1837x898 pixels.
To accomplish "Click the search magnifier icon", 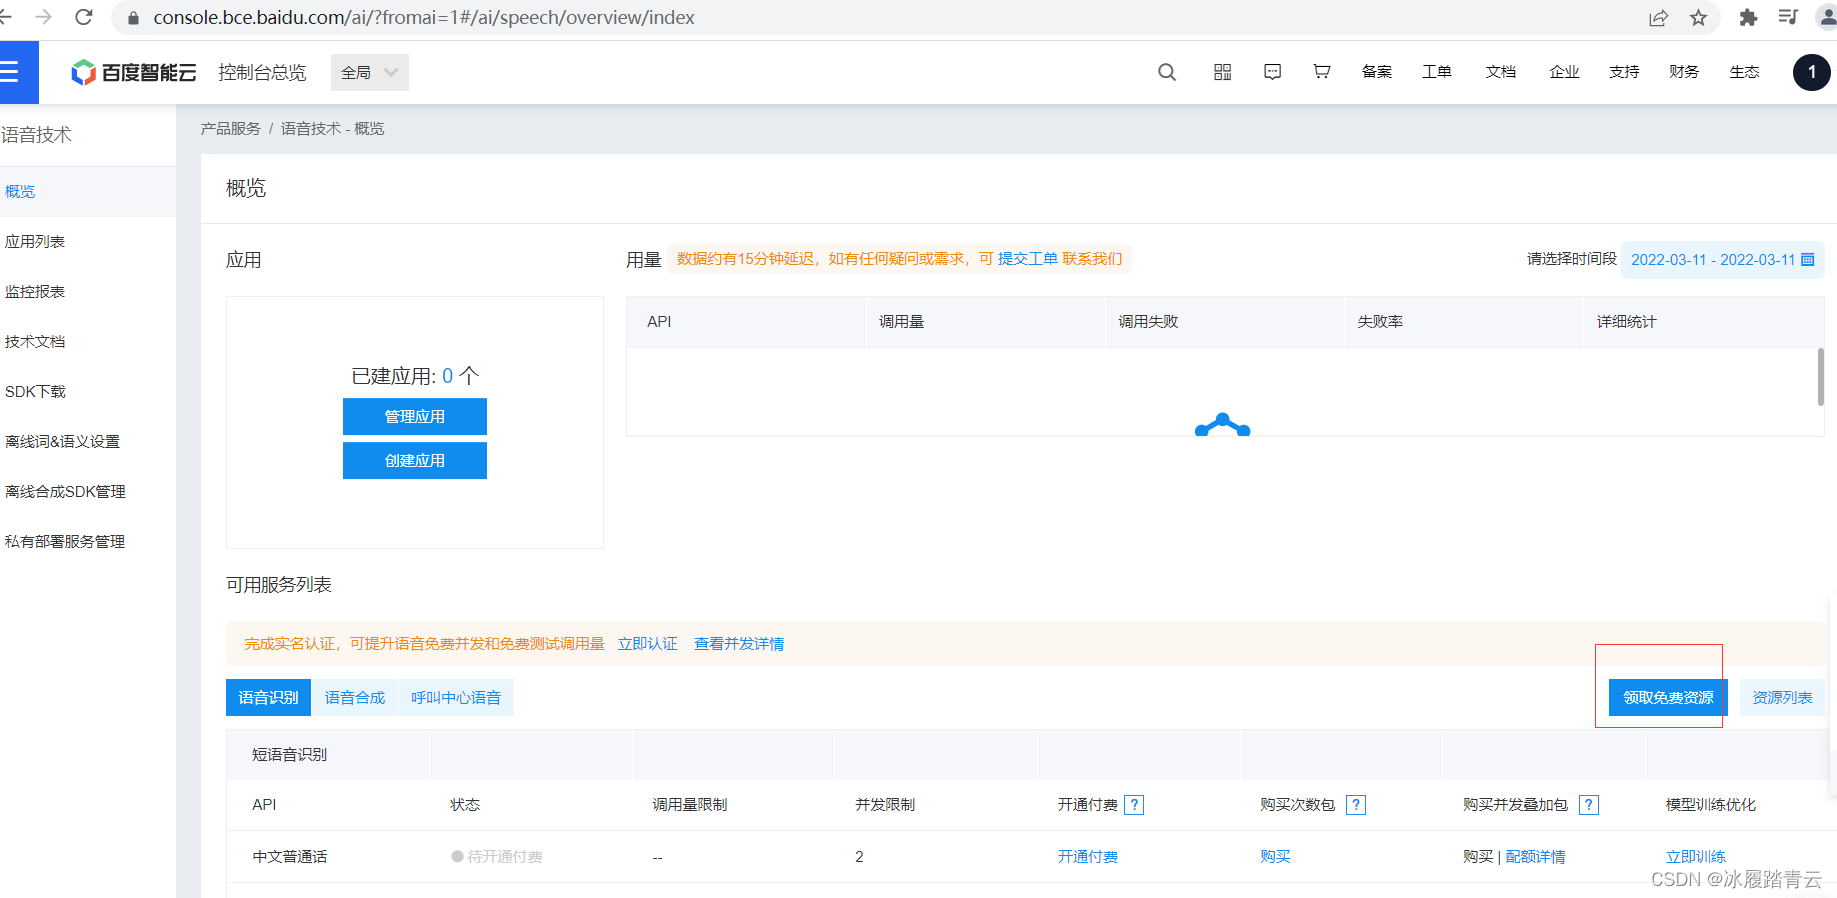I will 1167,72.
